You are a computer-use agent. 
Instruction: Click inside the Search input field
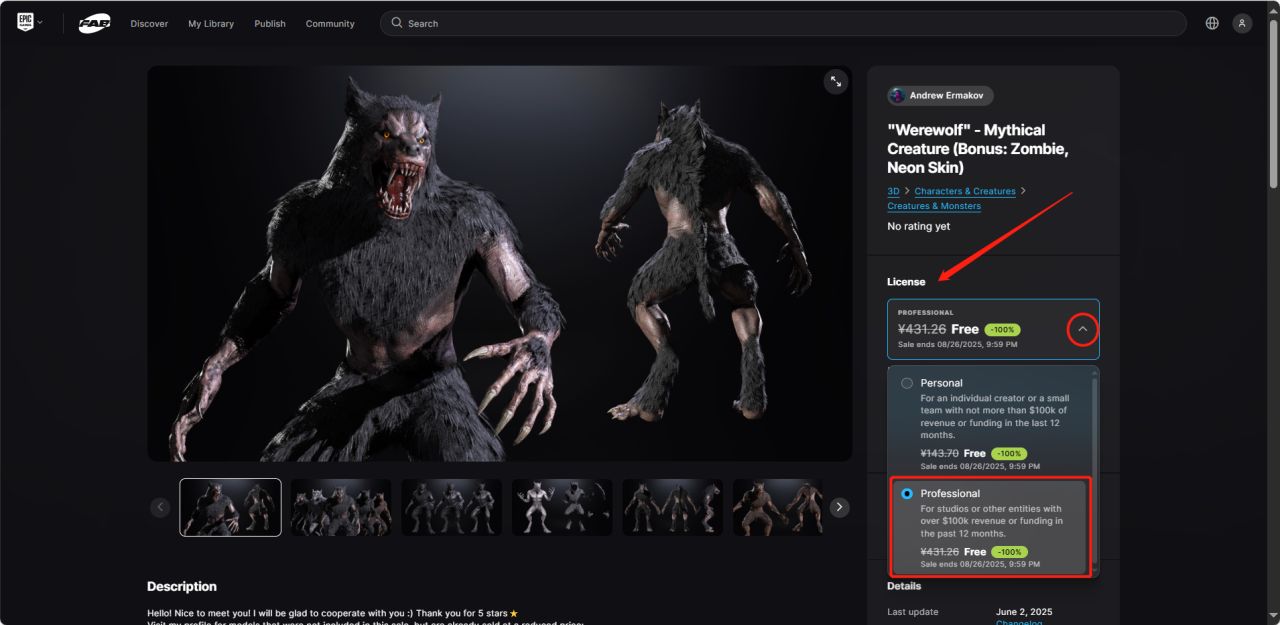pos(783,23)
